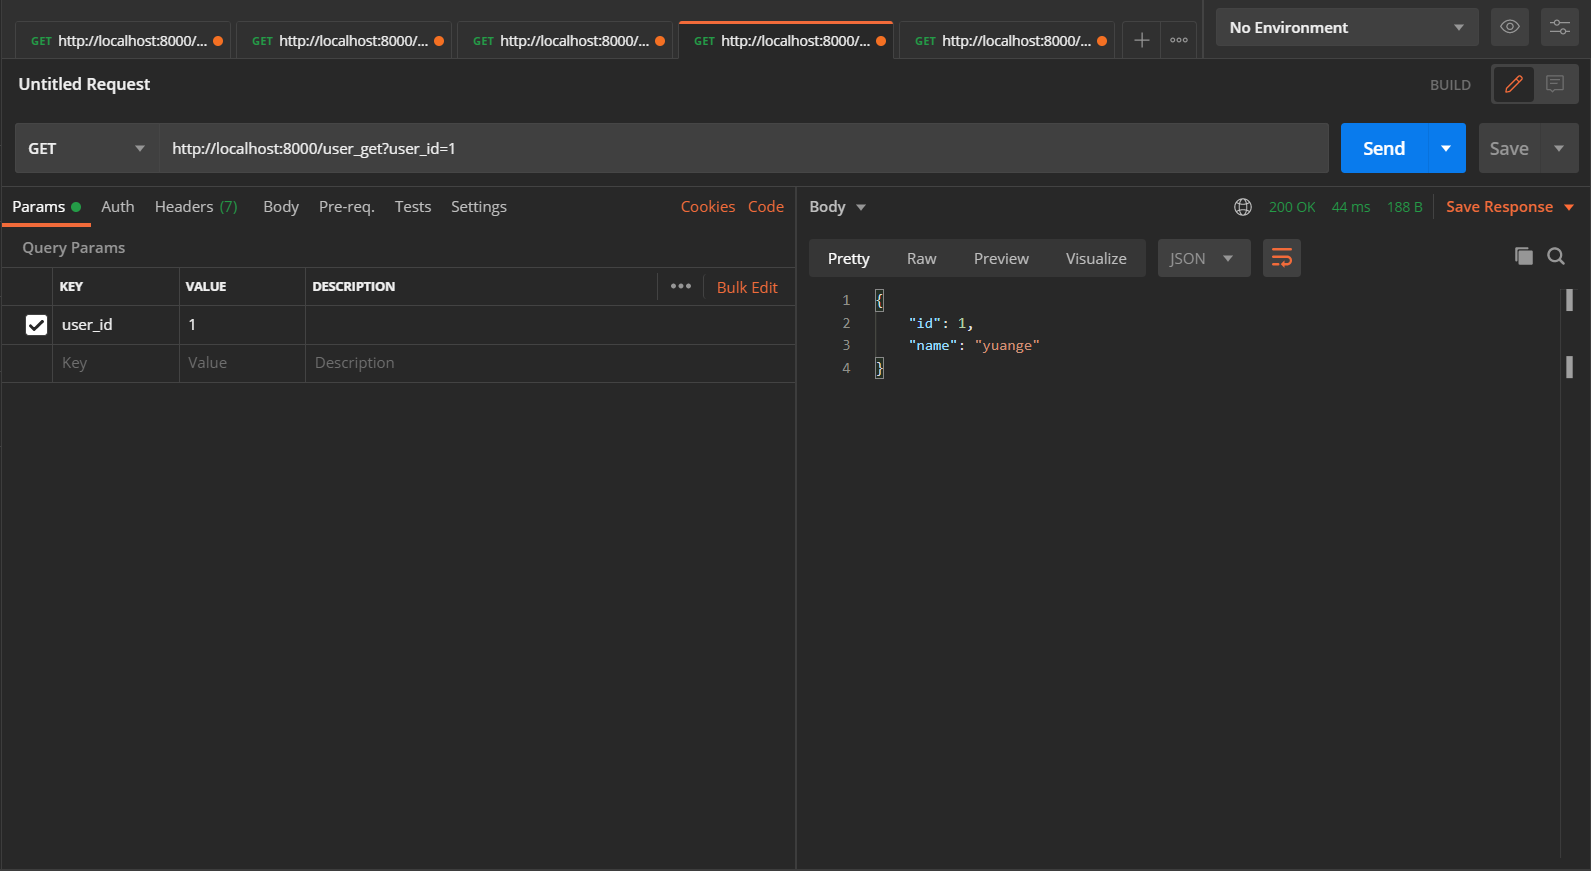Open the Cookies link
Viewport: 1591px width, 871px height.
708,207
